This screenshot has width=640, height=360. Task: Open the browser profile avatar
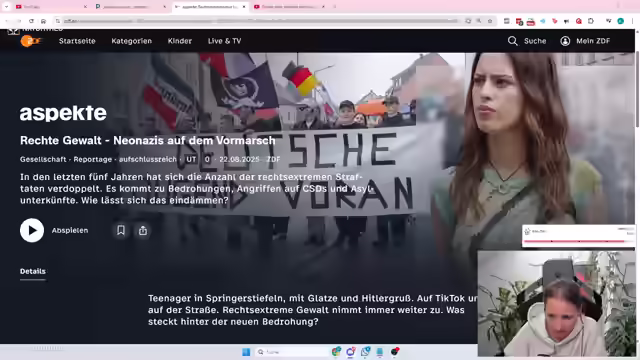[620, 21]
